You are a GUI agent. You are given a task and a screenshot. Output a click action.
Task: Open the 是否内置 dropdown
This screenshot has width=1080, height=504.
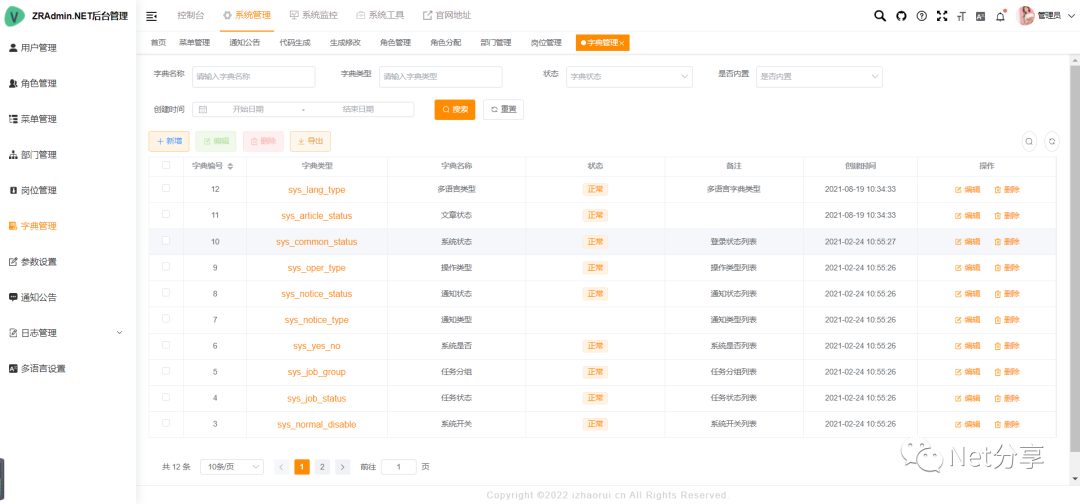[819, 76]
